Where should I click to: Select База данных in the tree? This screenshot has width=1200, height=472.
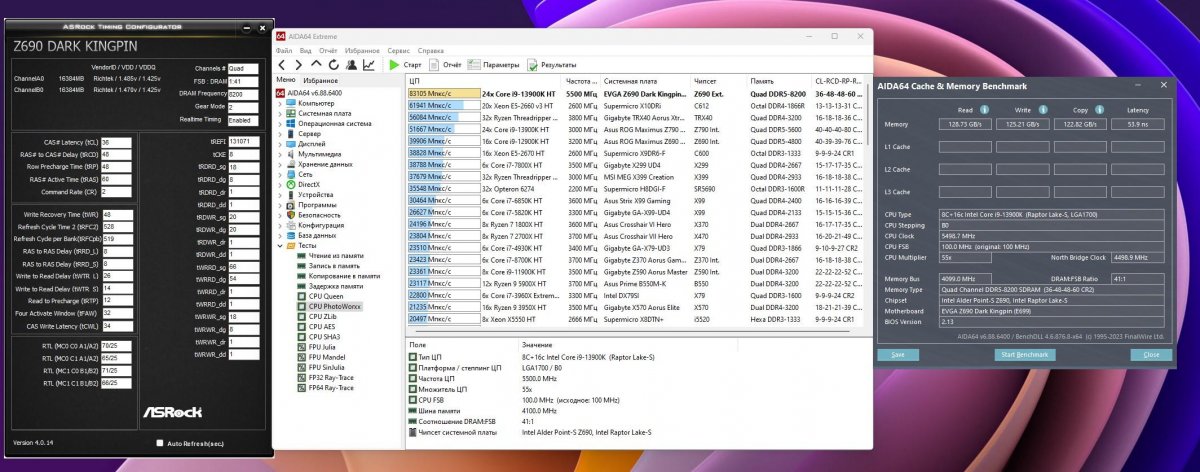(311, 235)
